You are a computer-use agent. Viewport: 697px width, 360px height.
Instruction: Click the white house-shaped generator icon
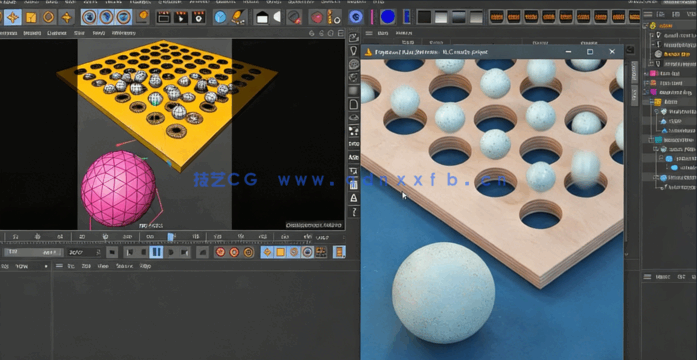[x=262, y=18]
